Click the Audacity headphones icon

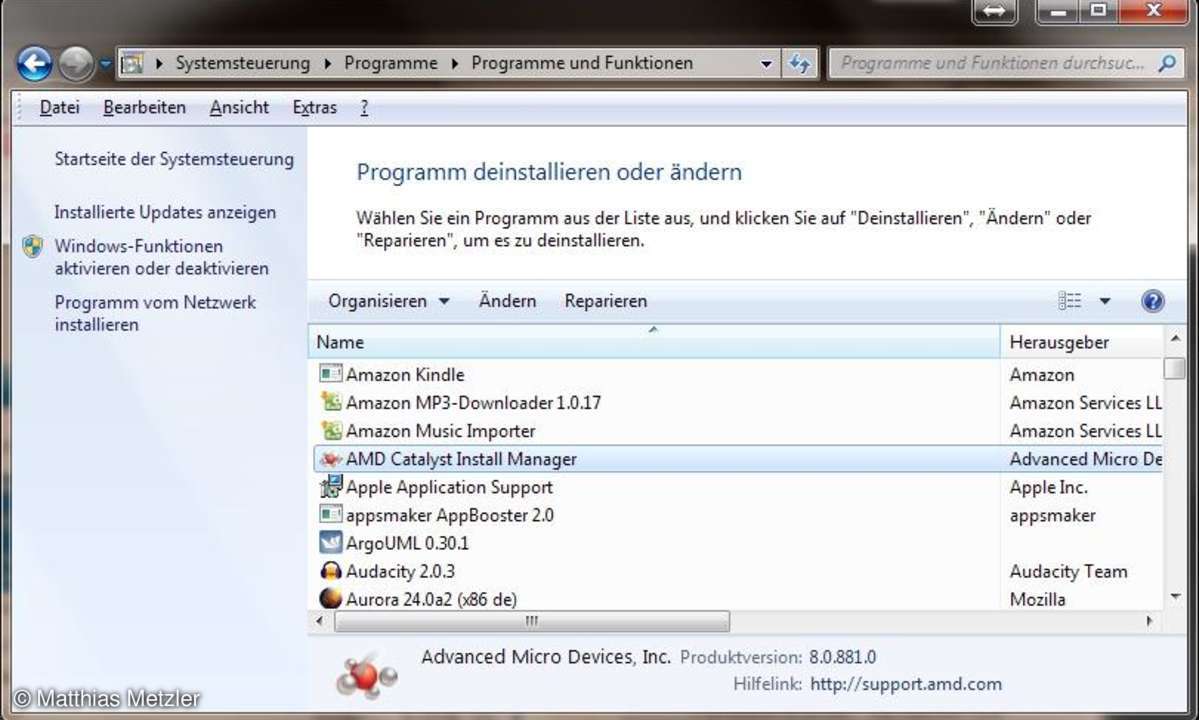[x=330, y=571]
